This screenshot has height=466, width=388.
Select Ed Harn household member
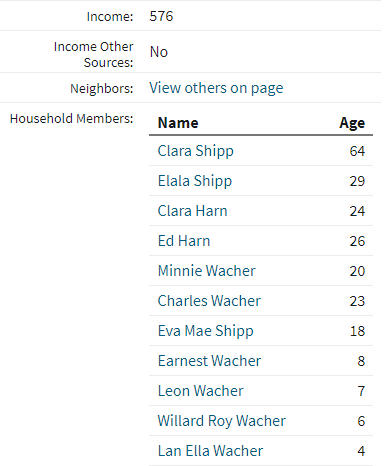coord(184,241)
